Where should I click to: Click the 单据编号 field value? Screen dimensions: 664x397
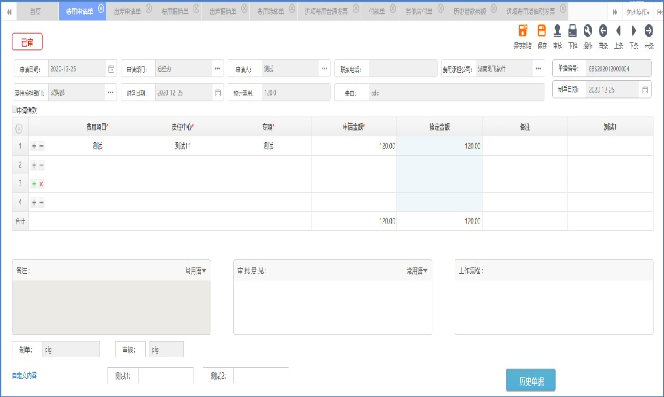618,69
